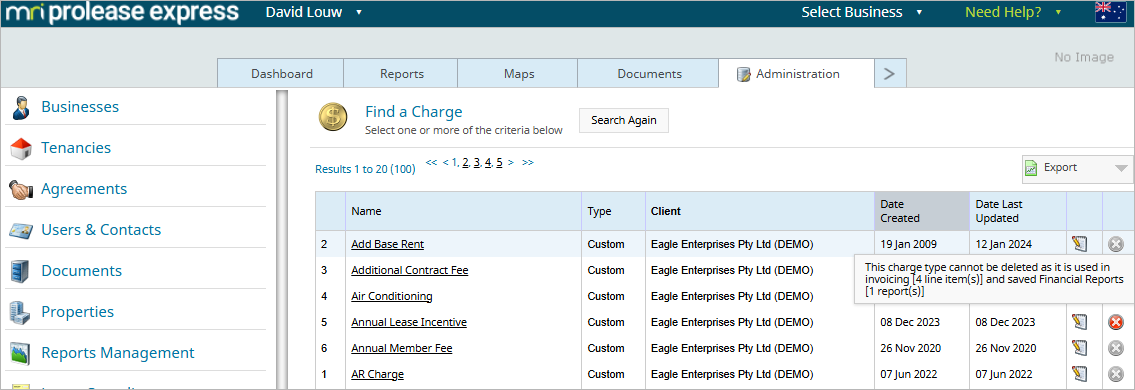1135x390 pixels.
Task: Edit the Add Base Rent charge
Action: pyautogui.click(x=1080, y=244)
